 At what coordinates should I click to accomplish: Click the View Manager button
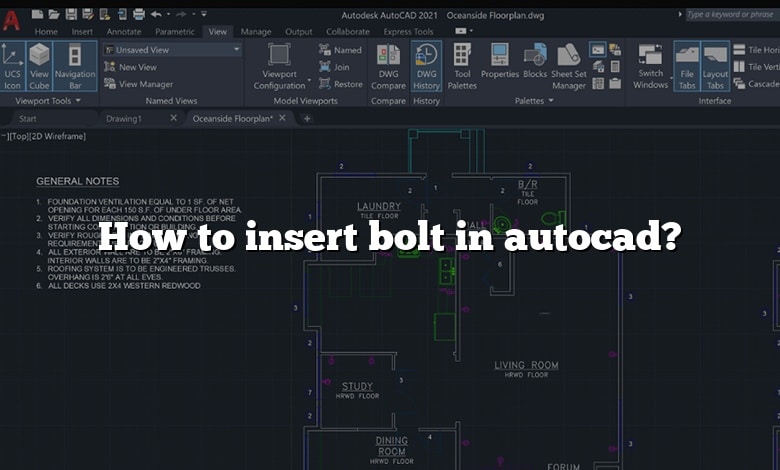[x=145, y=84]
